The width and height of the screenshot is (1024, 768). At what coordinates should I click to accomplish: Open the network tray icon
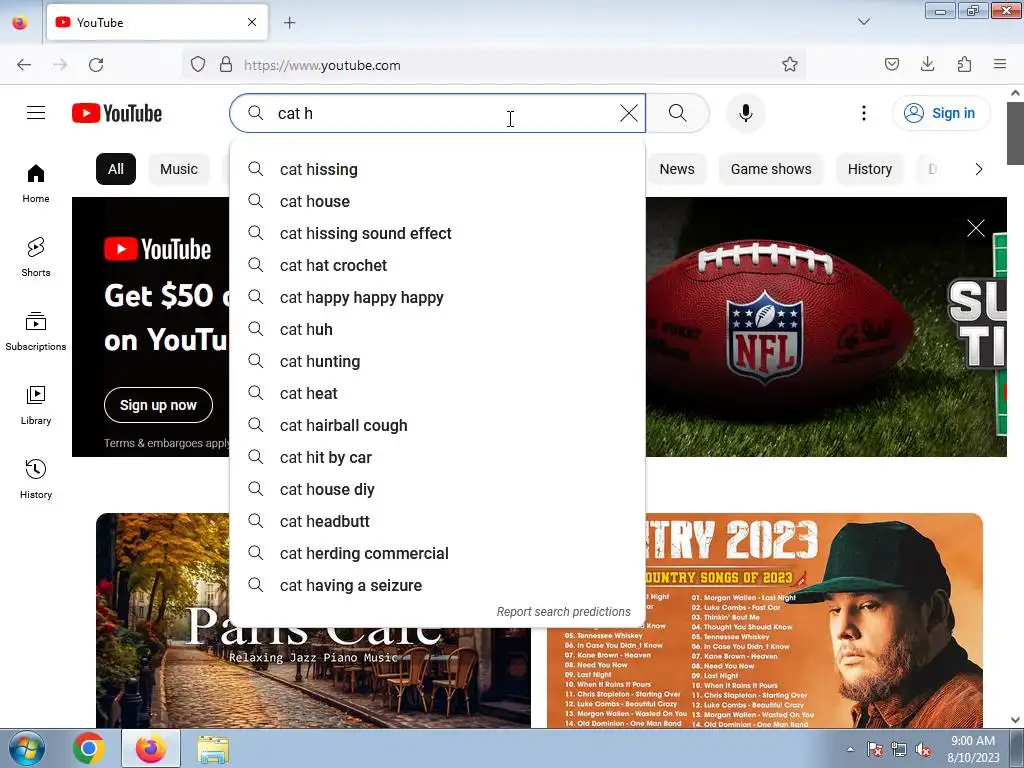click(899, 750)
